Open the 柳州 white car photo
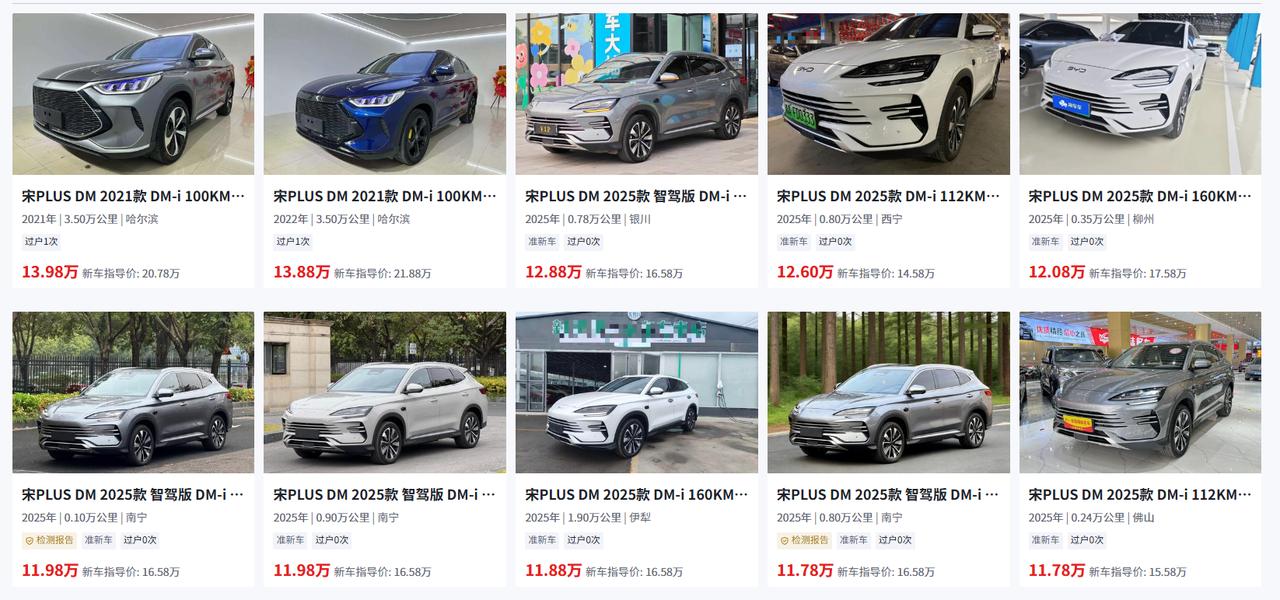 coord(1140,94)
